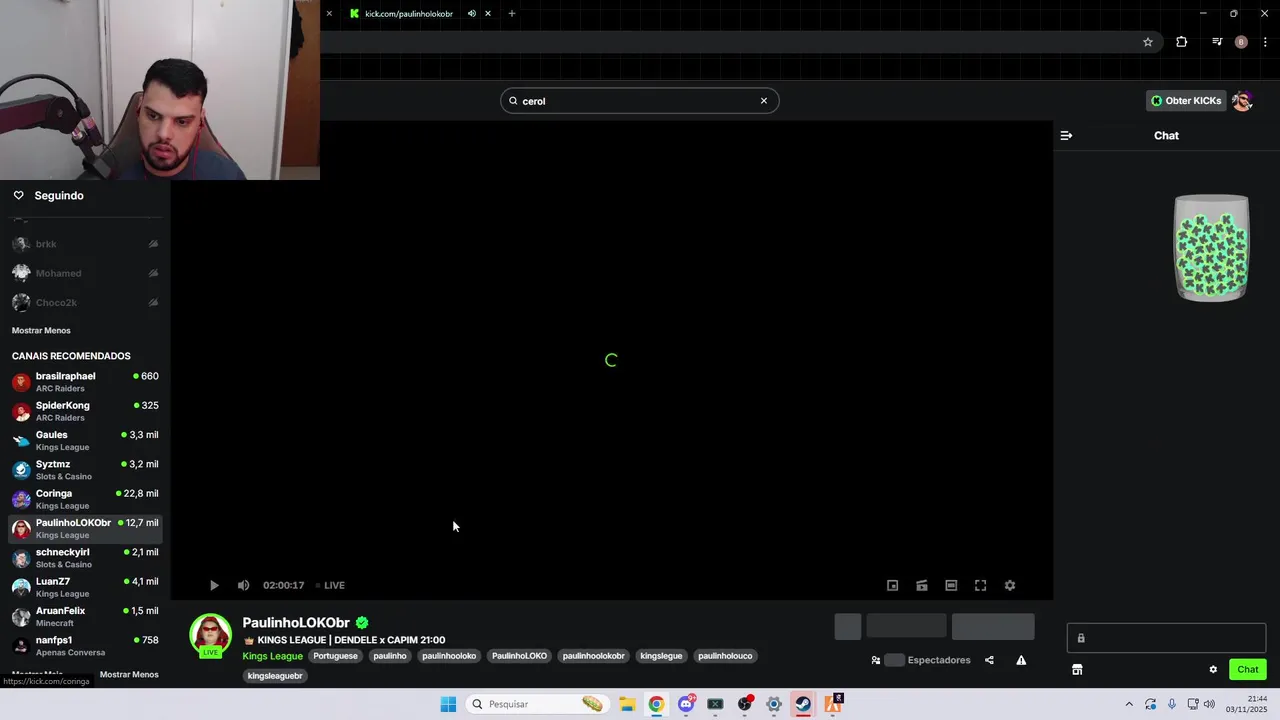Click the Espectadores viewers icon
Image resolution: width=1280 pixels, height=720 pixels.
pos(876,660)
